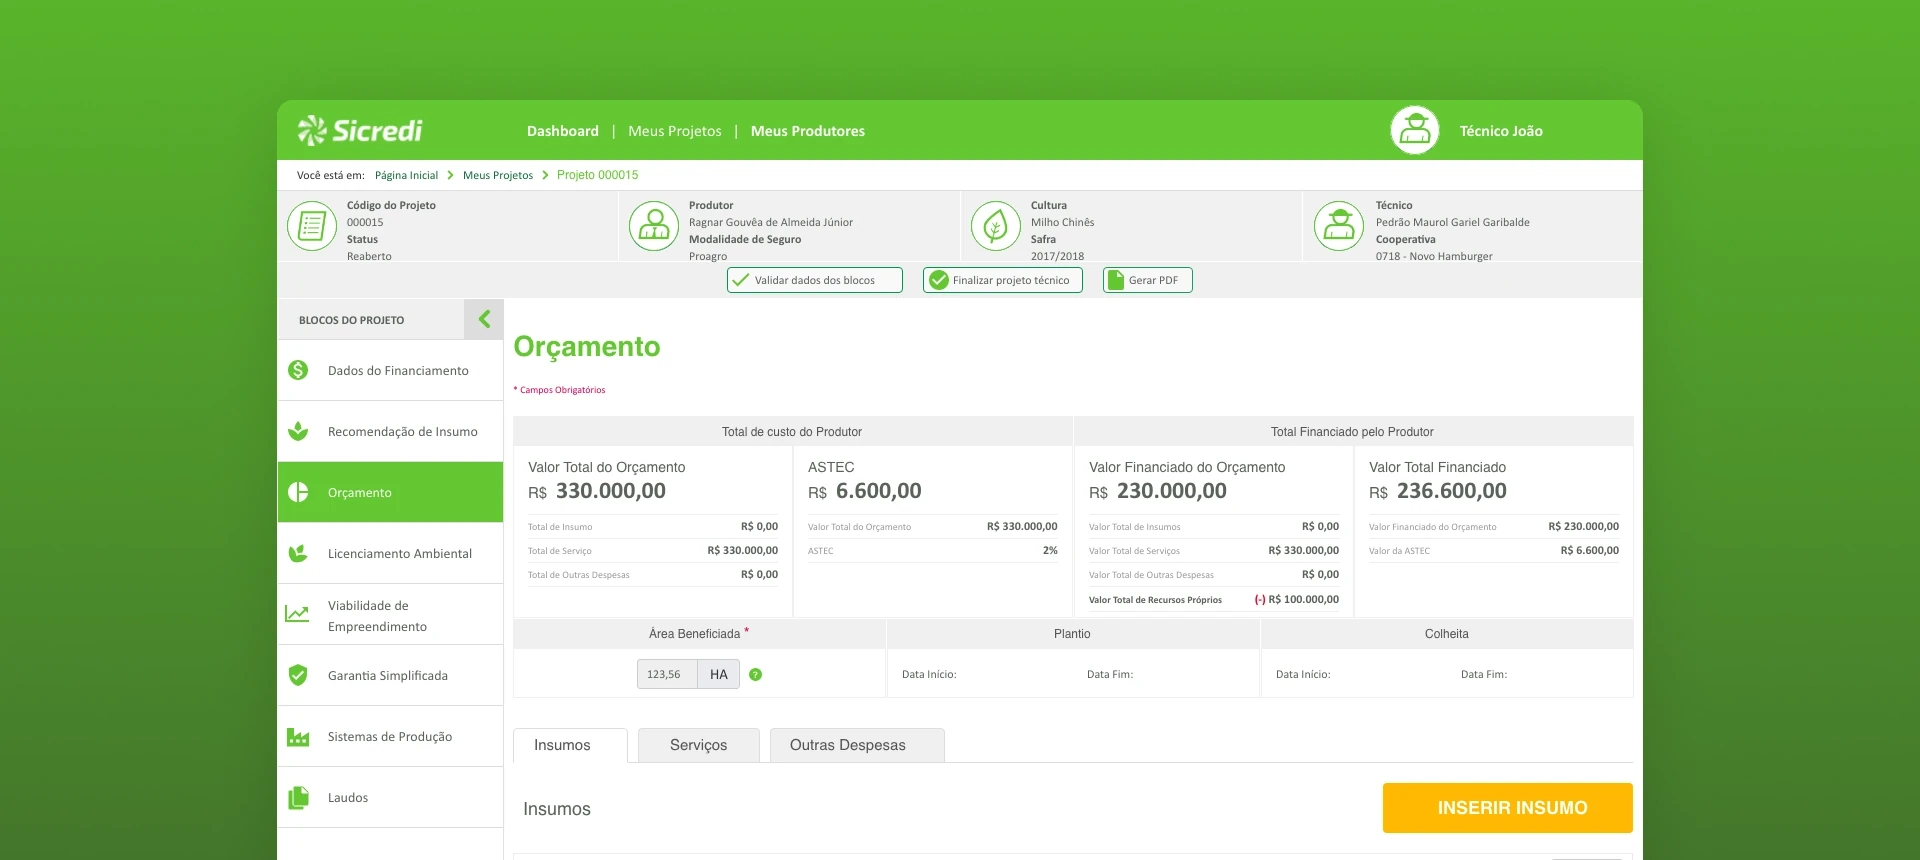Click the Área Beneficiada 123,56 input field
Viewport: 1920px width, 860px height.
[667, 674]
